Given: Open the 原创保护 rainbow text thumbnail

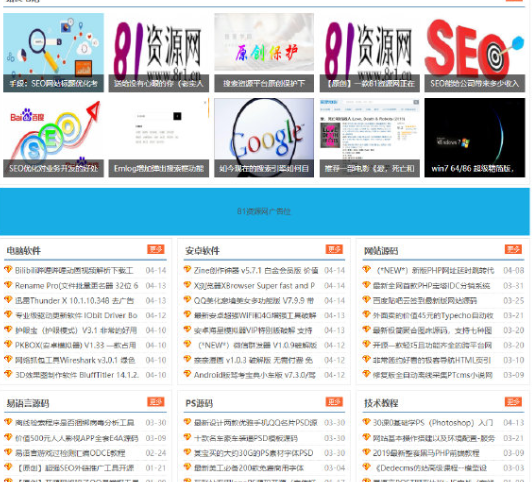Looking at the screenshot, I should (x=264, y=53).
